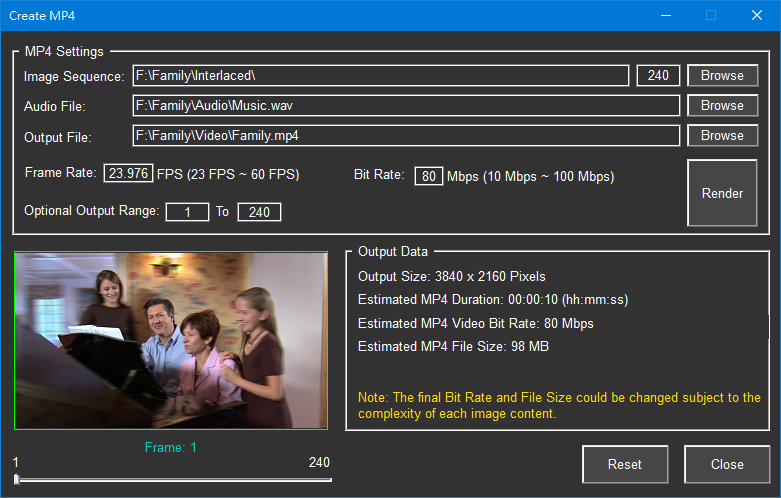The width and height of the screenshot is (781, 498).
Task: Focus the Image Sequence path field
Action: pyautogui.click(x=381, y=76)
